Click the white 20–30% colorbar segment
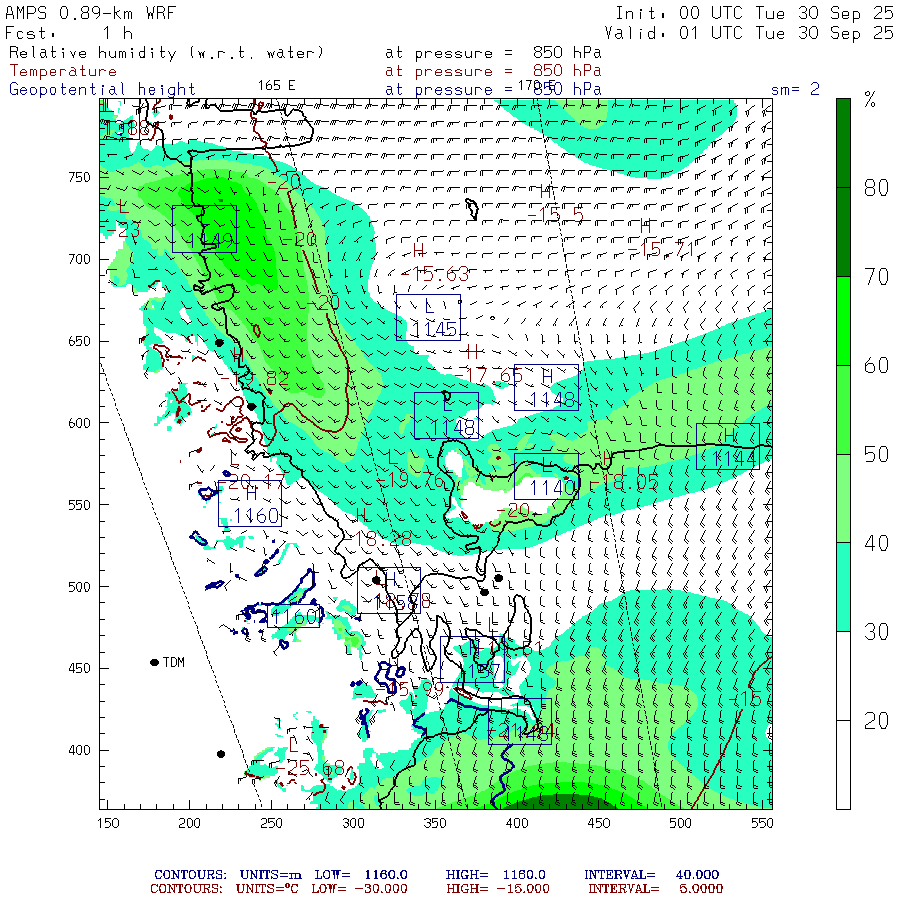This screenshot has height=900, width=900. pos(843,676)
